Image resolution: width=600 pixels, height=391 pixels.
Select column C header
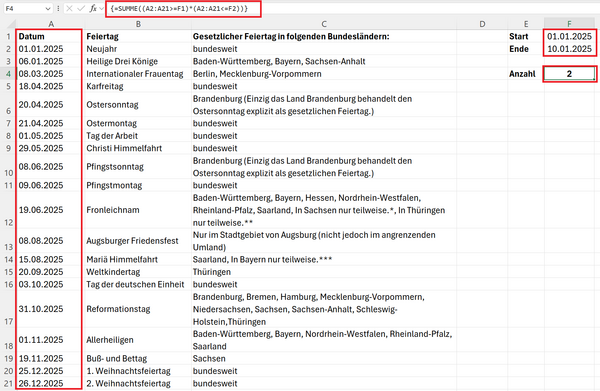click(x=324, y=24)
